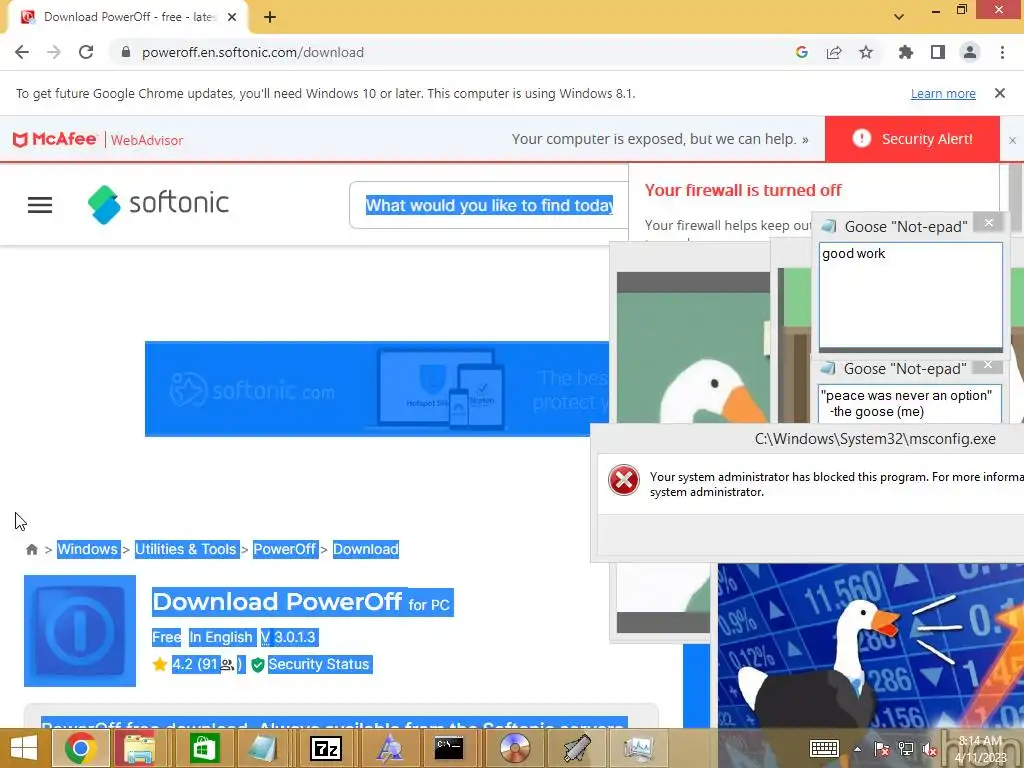The image size is (1024, 768).
Task: Click the red error icon in msconfig dialog
Action: [624, 481]
